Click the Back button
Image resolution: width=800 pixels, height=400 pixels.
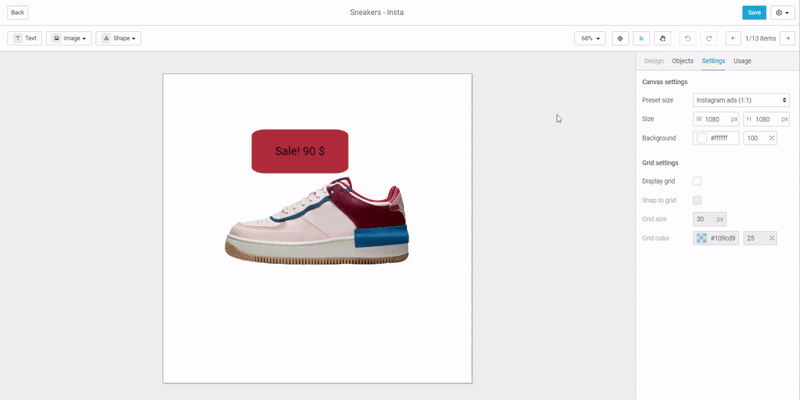point(18,12)
